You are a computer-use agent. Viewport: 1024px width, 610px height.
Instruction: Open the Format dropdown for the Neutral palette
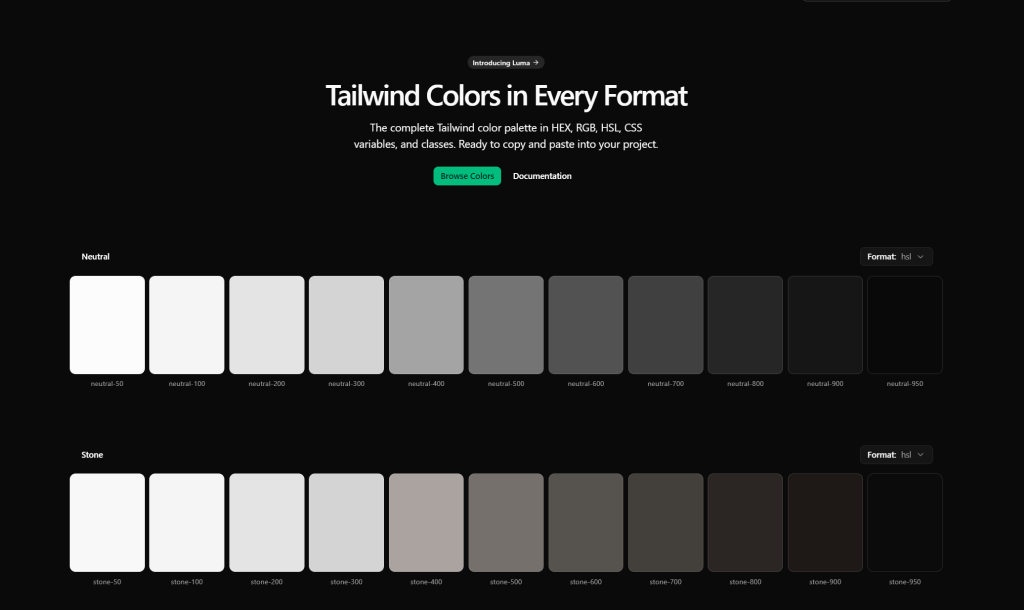click(896, 256)
